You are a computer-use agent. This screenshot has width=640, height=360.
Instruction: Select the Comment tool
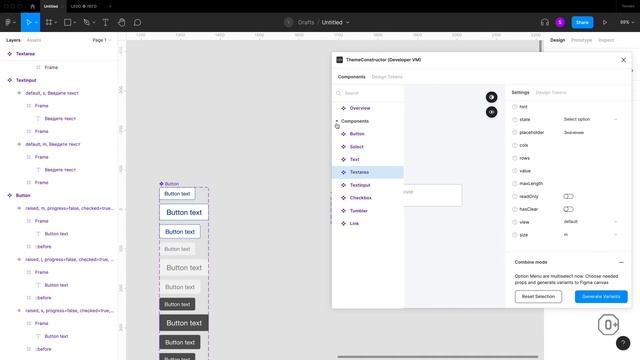[x=138, y=22]
